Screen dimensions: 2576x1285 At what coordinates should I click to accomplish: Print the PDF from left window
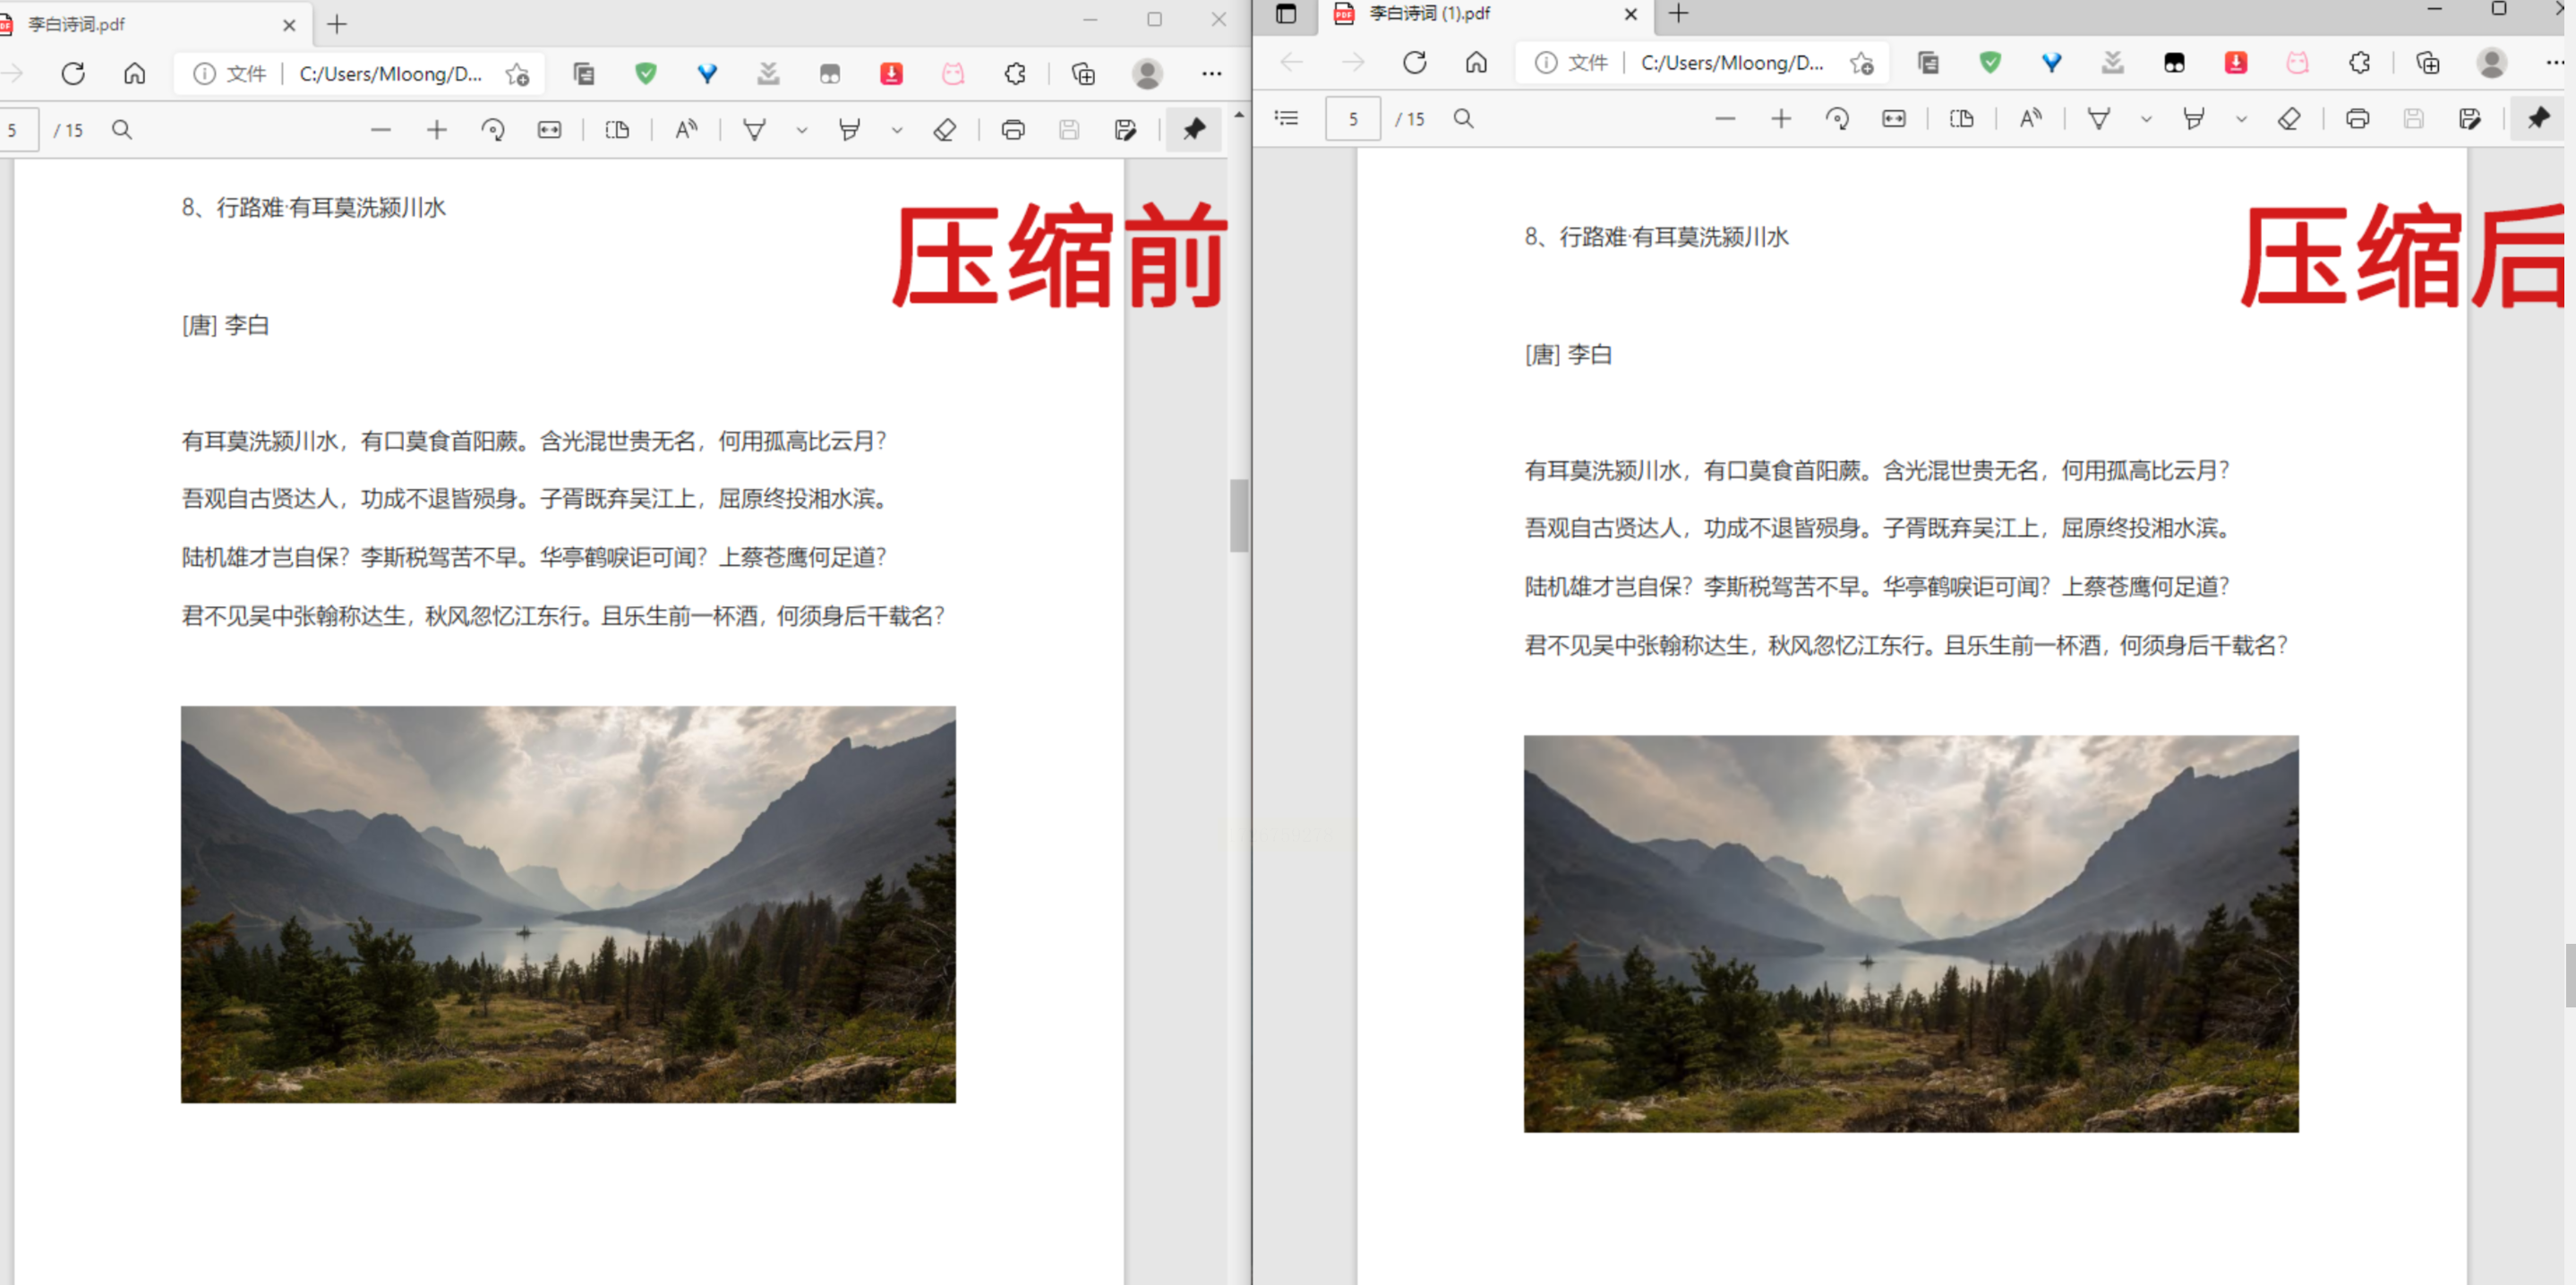[1013, 130]
